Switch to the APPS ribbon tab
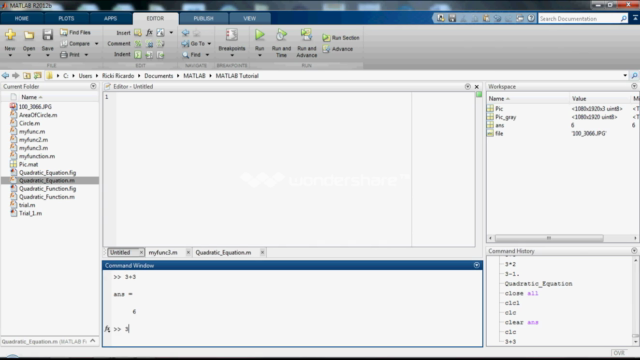 pyautogui.click(x=110, y=18)
